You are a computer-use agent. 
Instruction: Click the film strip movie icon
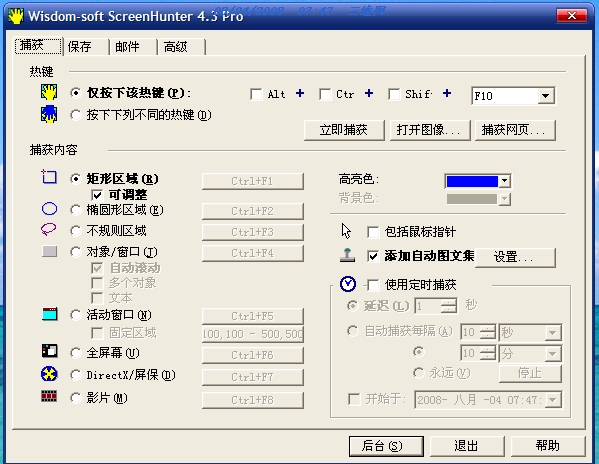pos(49,396)
